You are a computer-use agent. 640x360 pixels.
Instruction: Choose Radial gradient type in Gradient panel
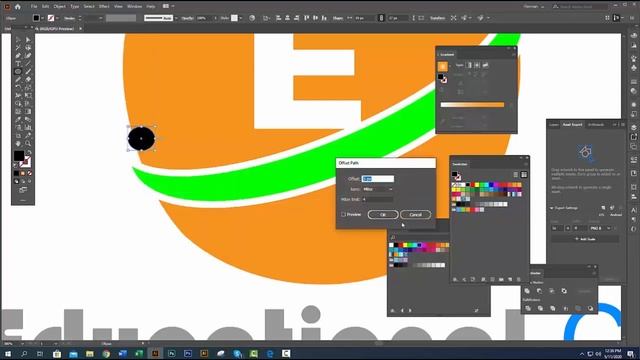point(477,65)
